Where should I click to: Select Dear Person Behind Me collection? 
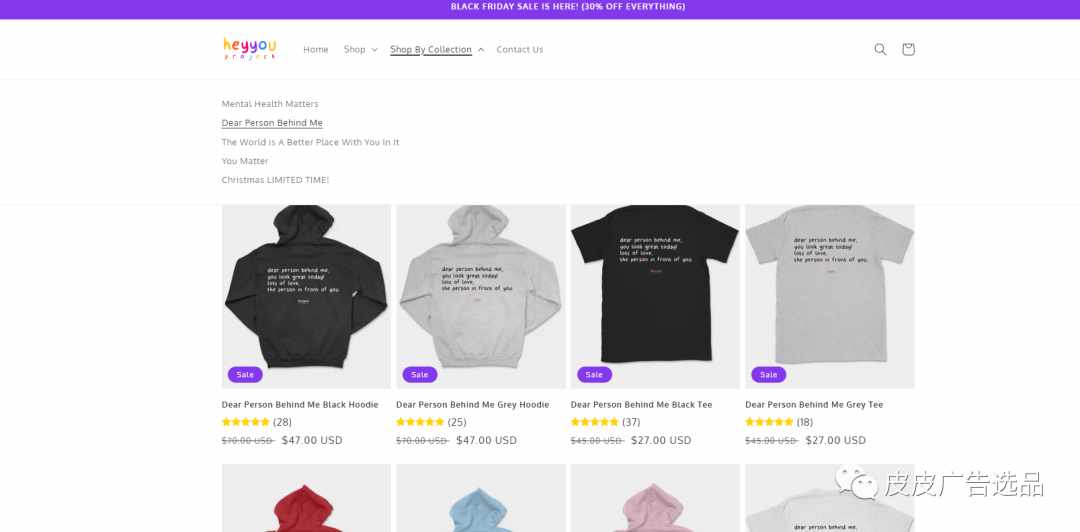[272, 123]
